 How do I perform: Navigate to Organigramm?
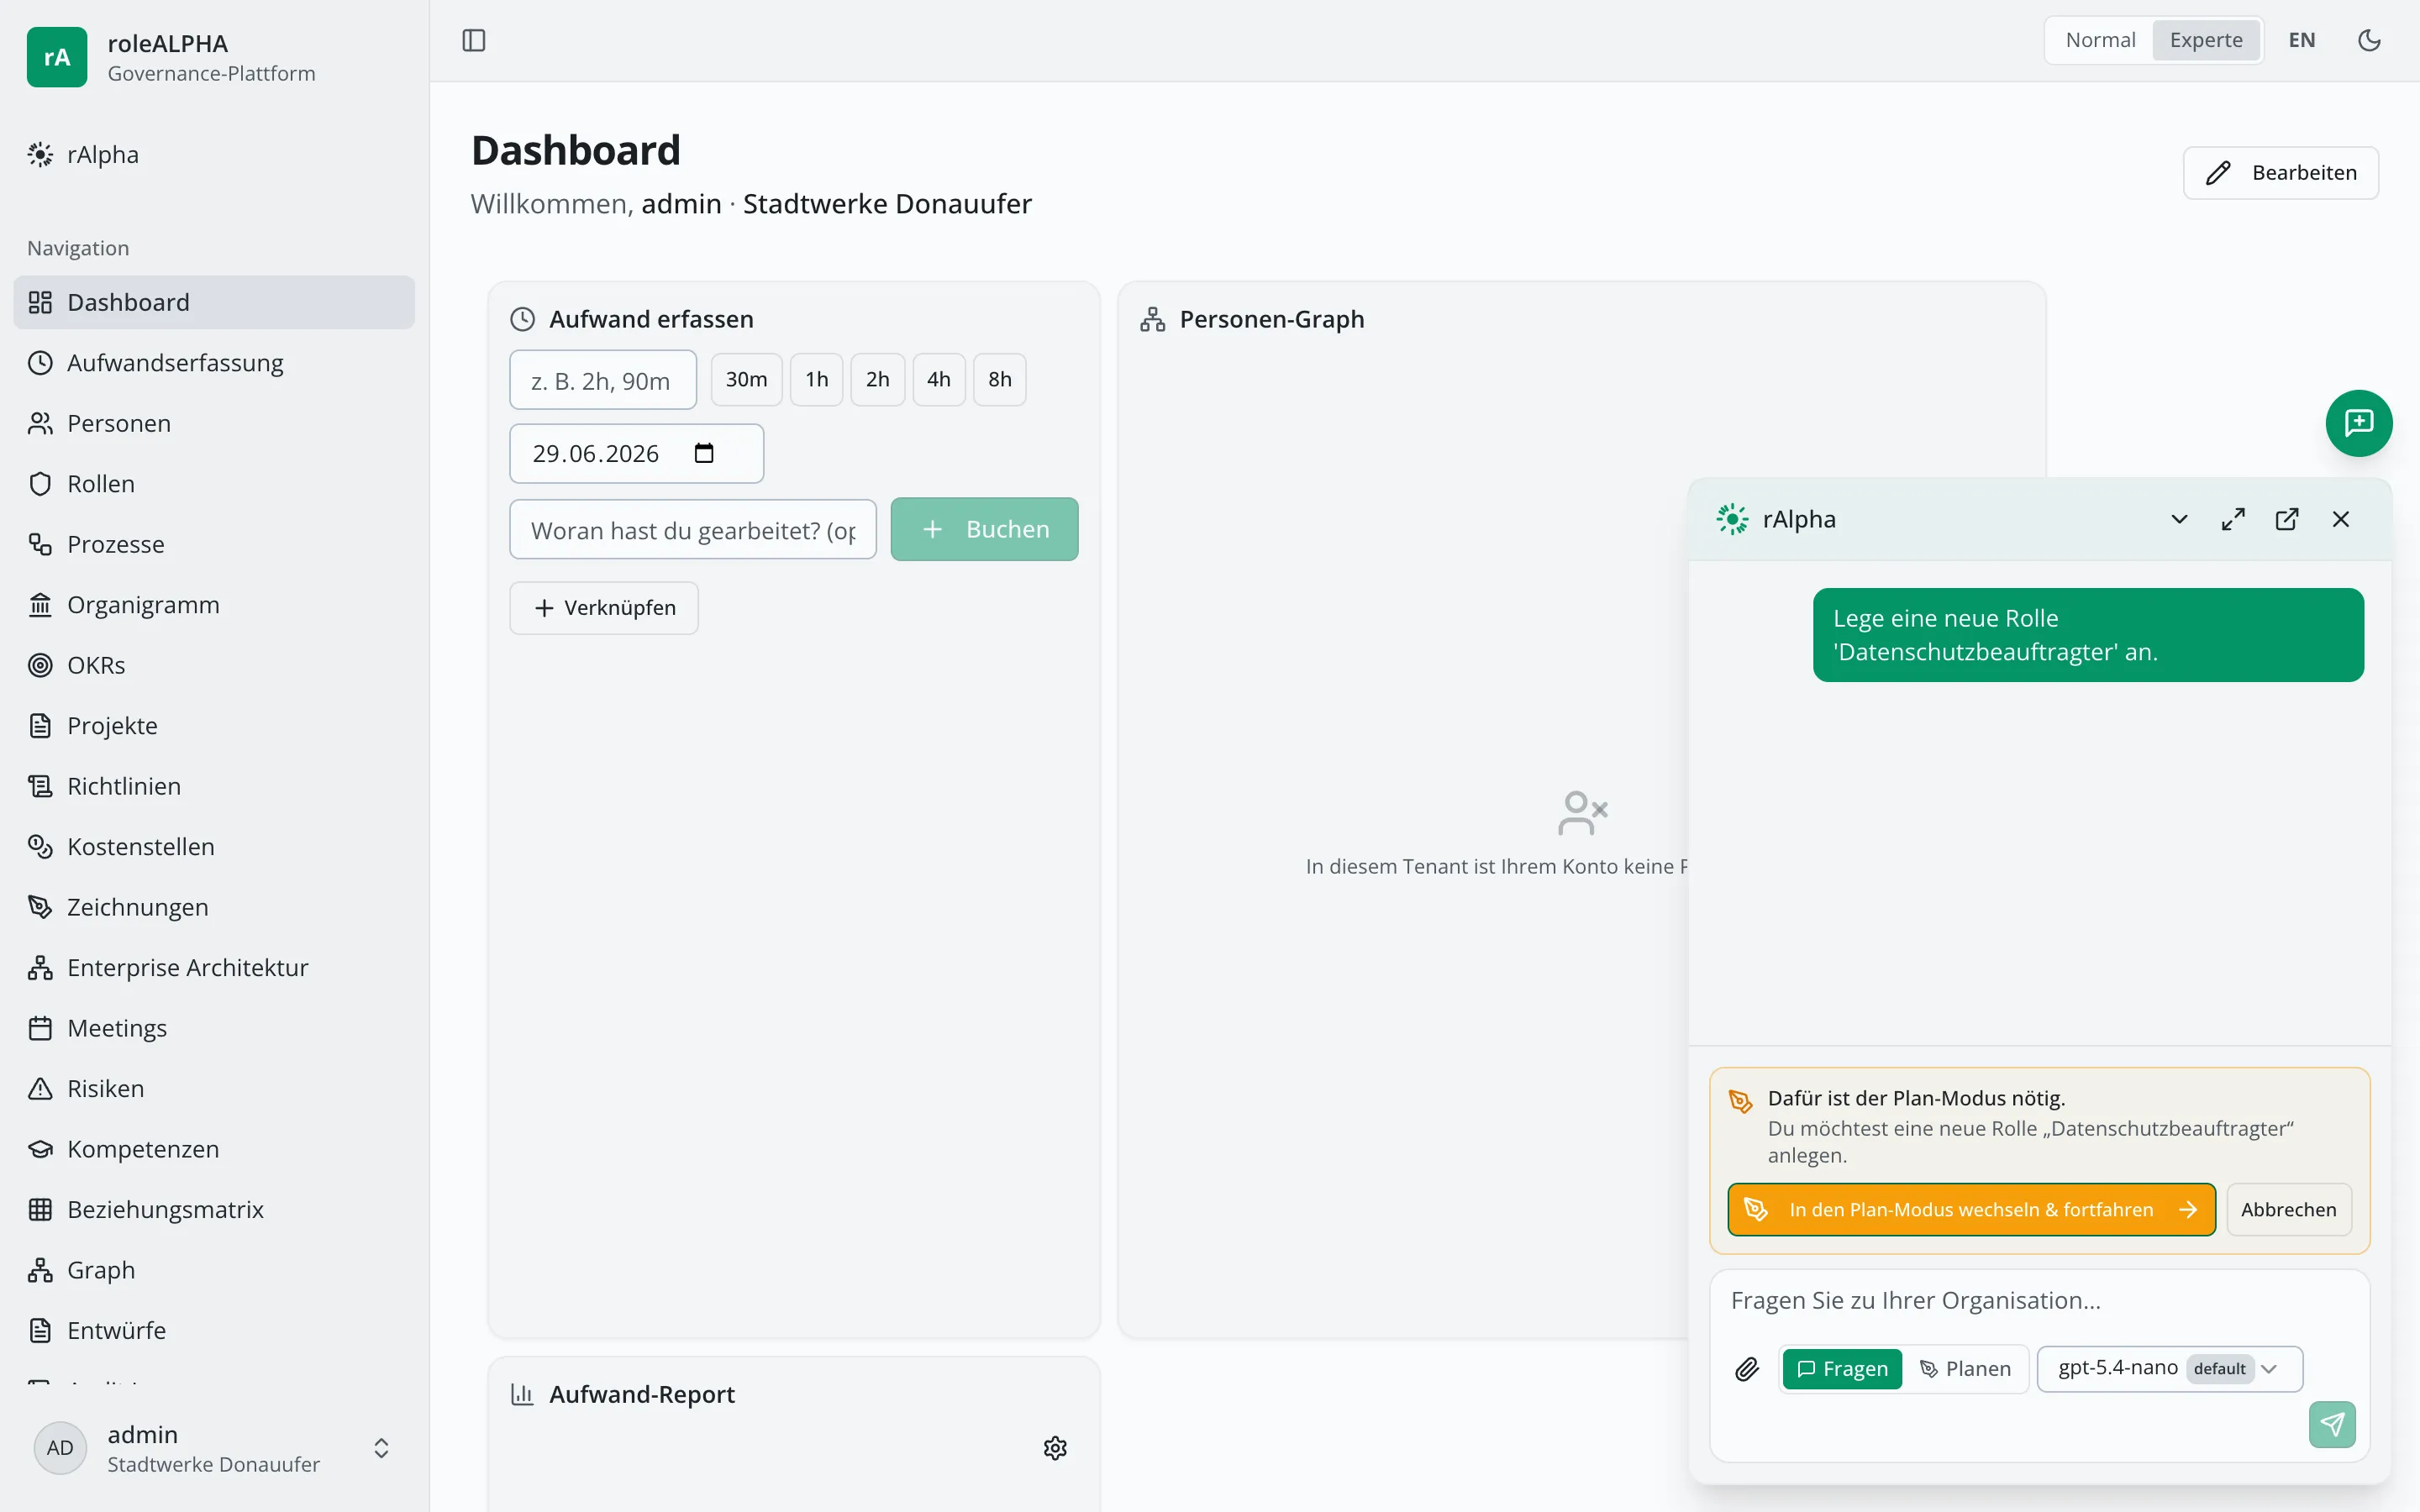coord(214,605)
